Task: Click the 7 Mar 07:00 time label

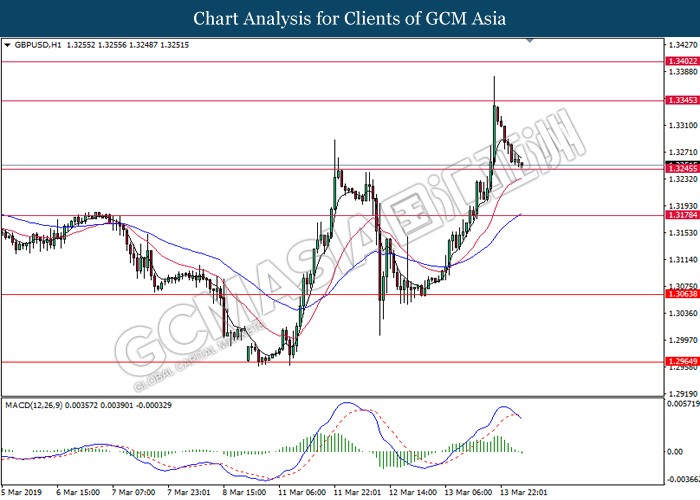Action: (133, 492)
